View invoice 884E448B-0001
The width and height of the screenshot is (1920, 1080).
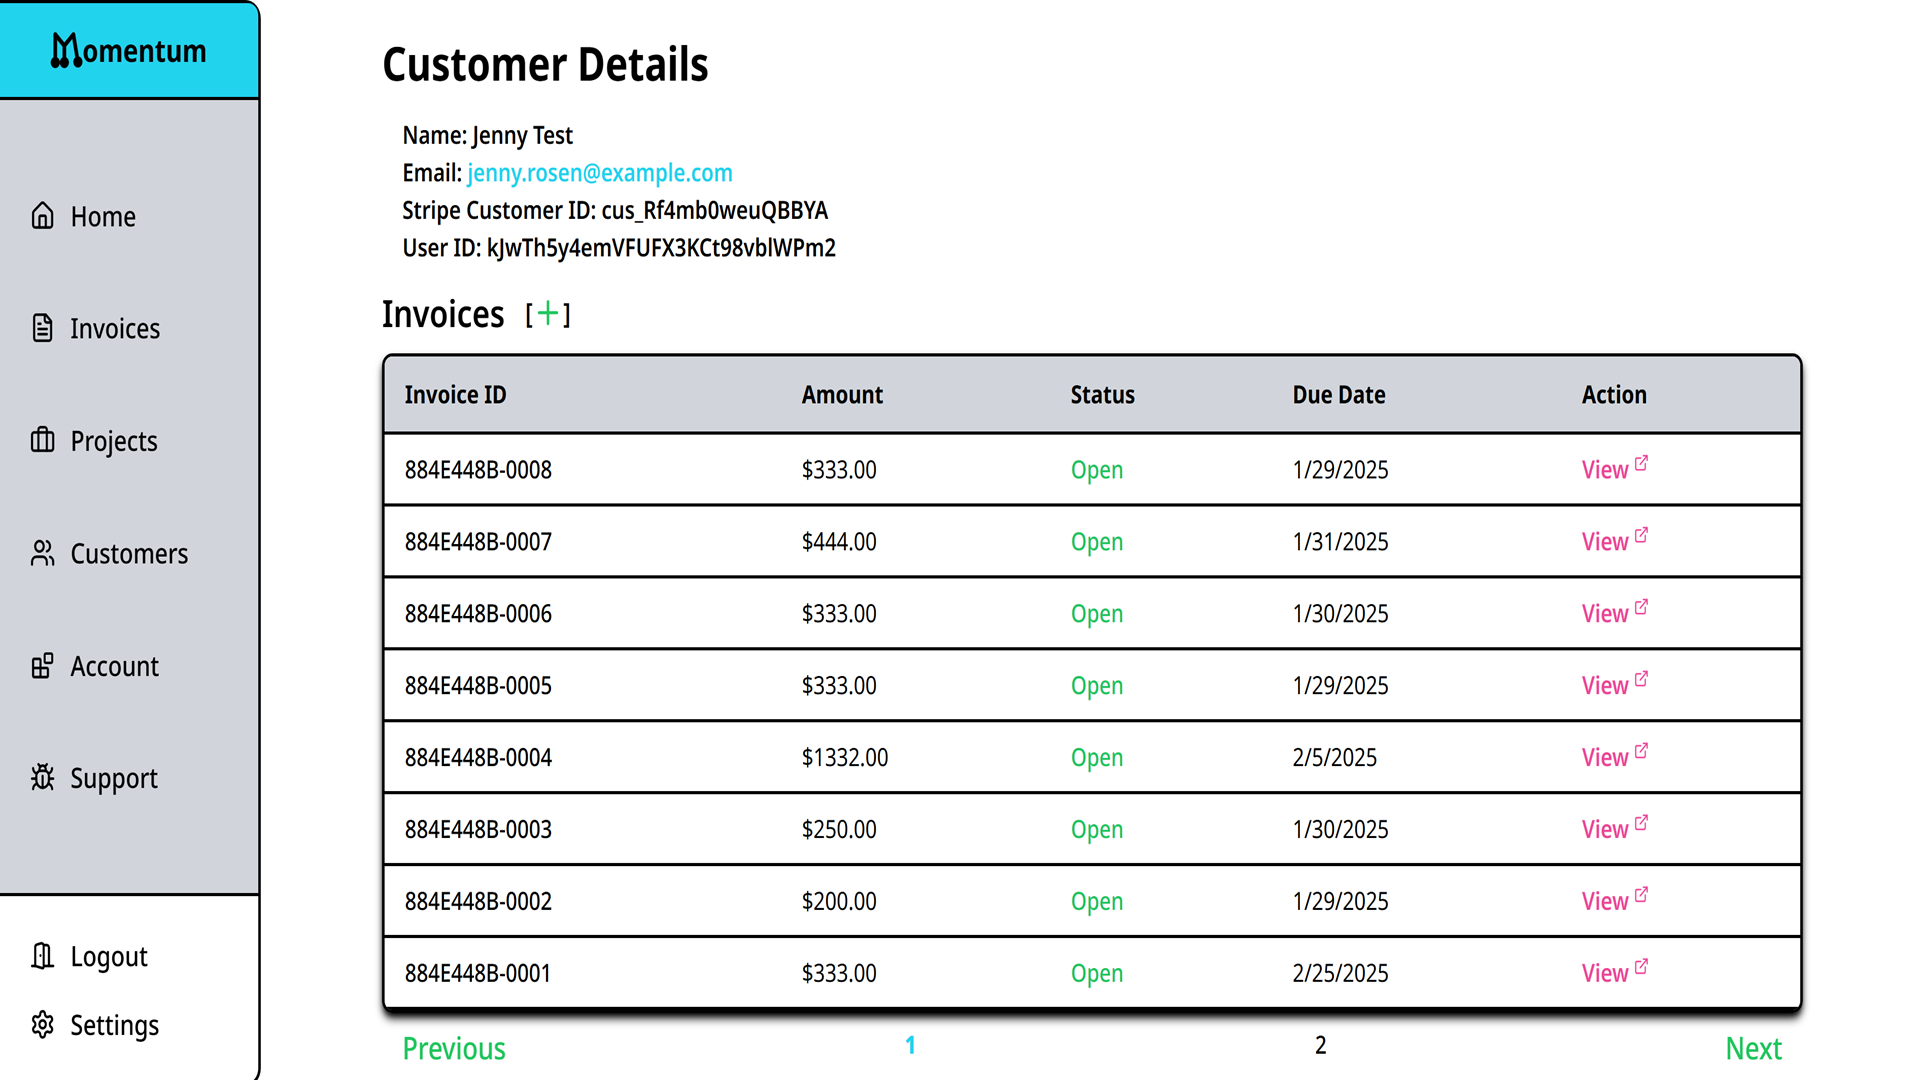(1604, 974)
